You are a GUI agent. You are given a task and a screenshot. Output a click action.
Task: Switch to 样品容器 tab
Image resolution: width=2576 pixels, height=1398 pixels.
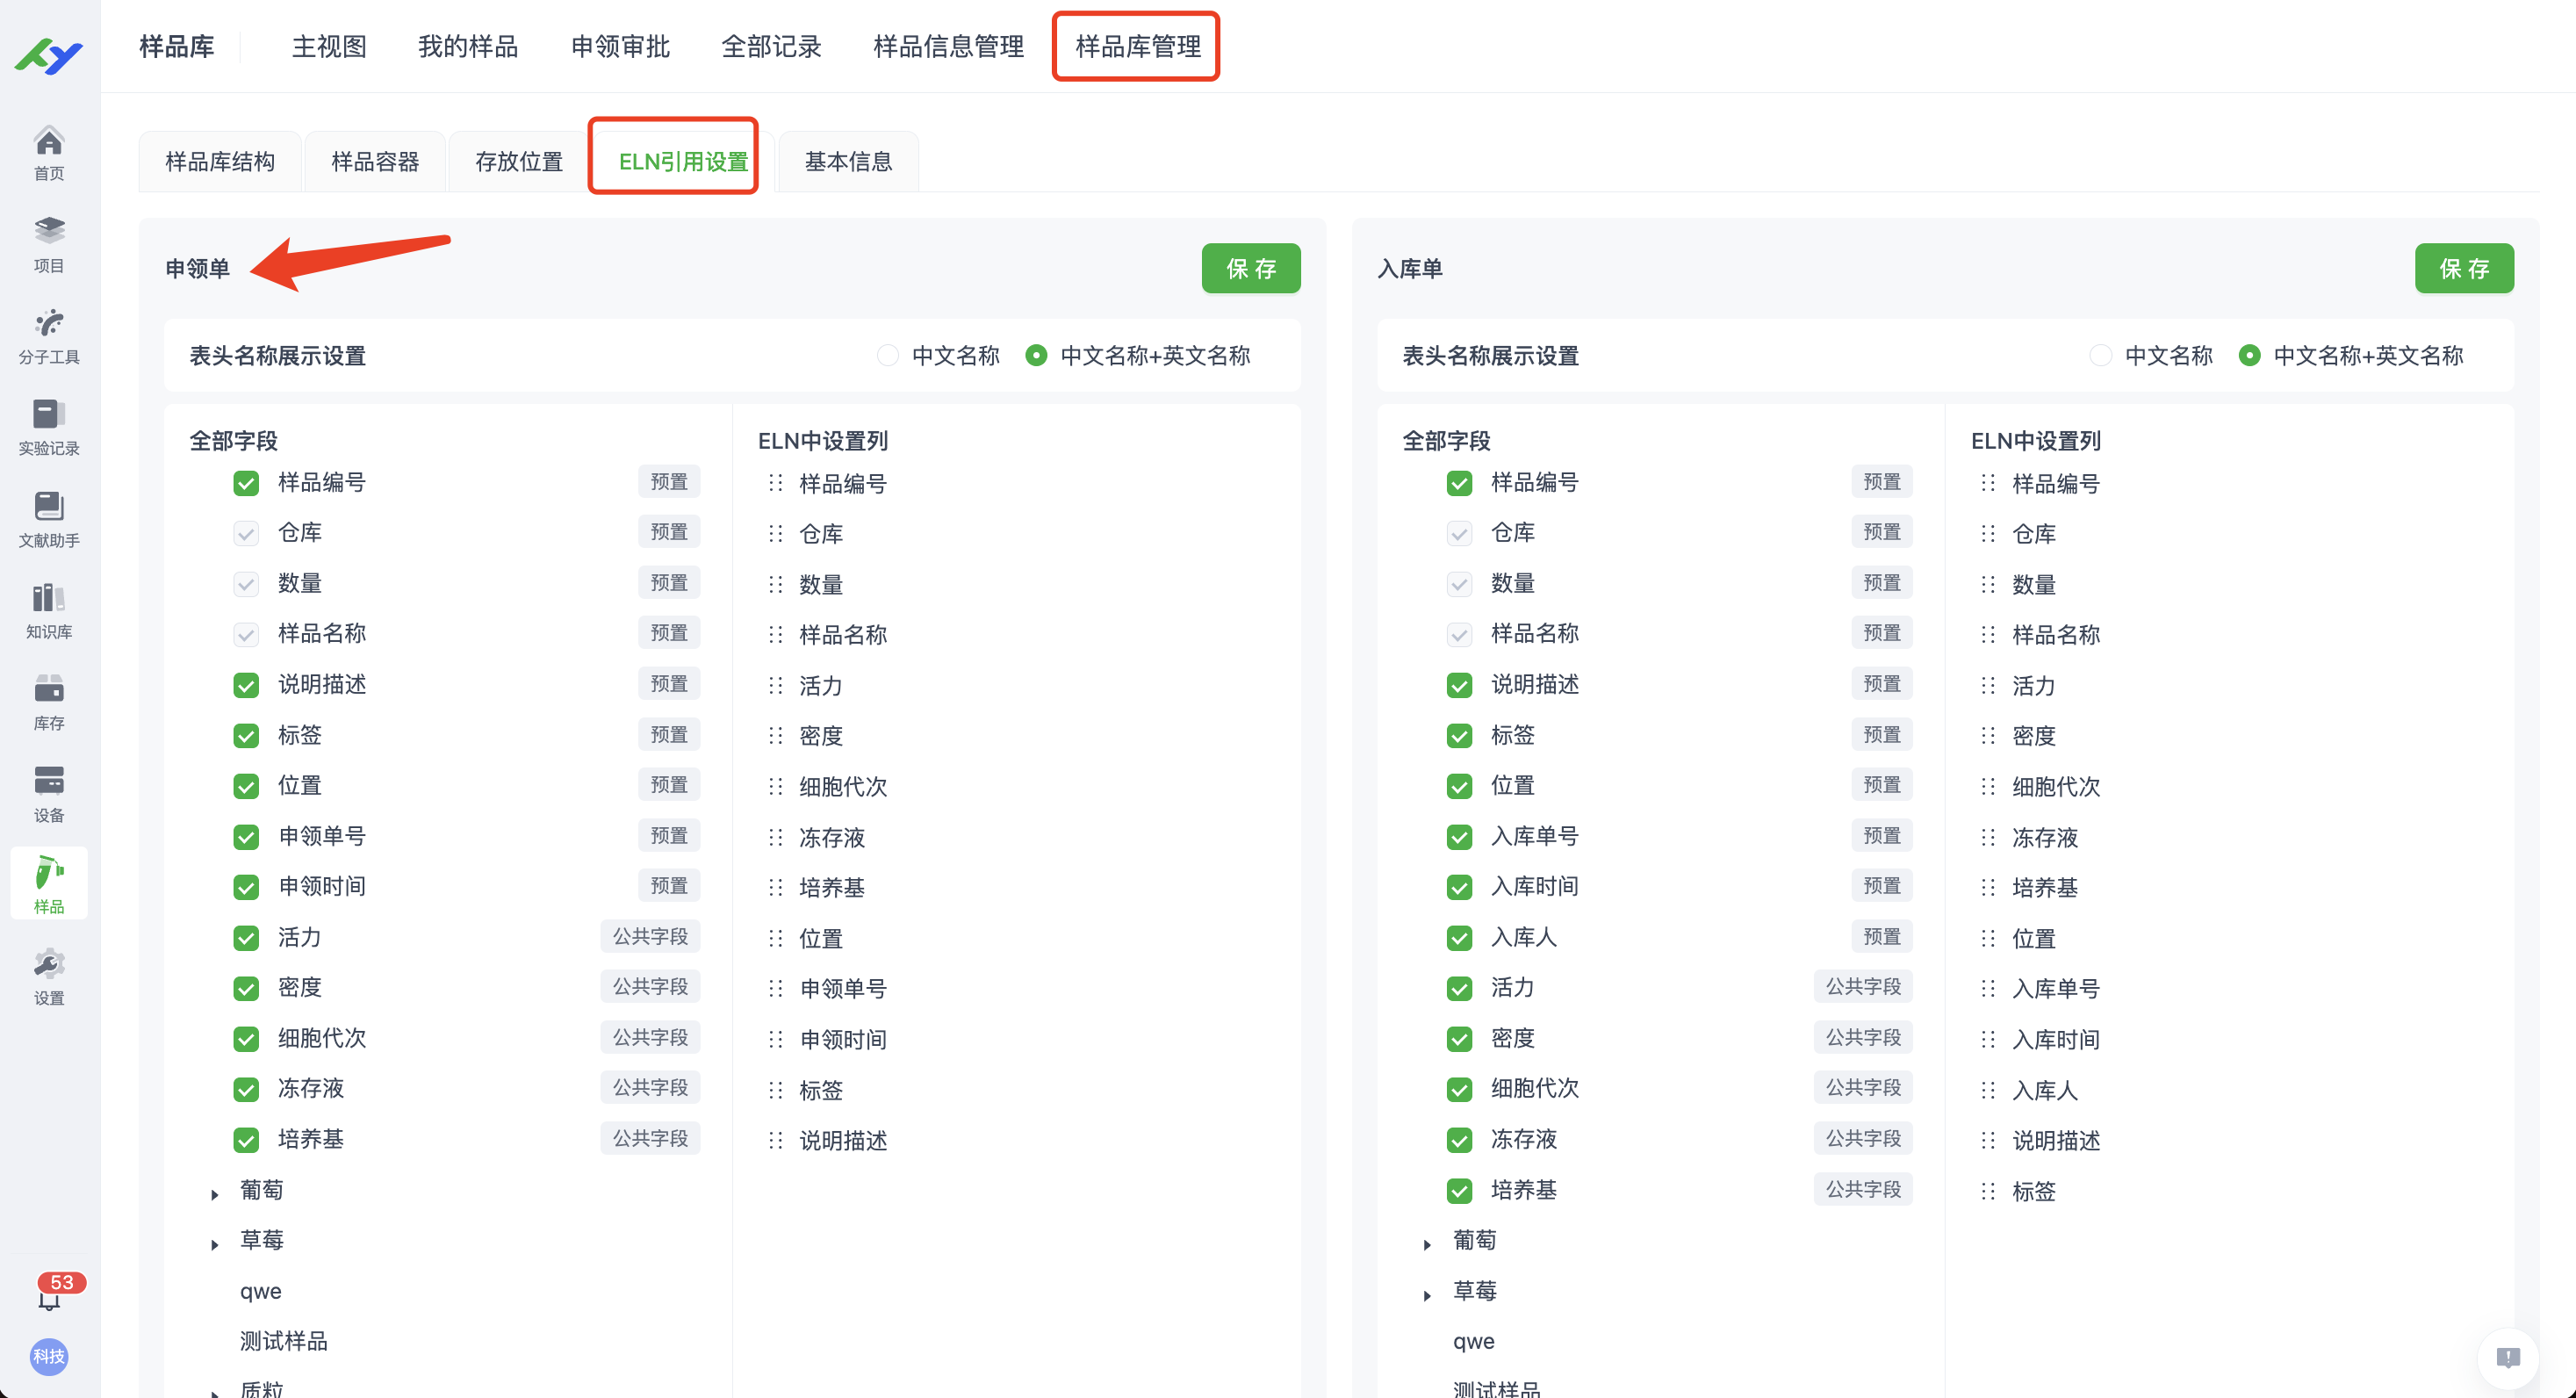click(x=375, y=162)
